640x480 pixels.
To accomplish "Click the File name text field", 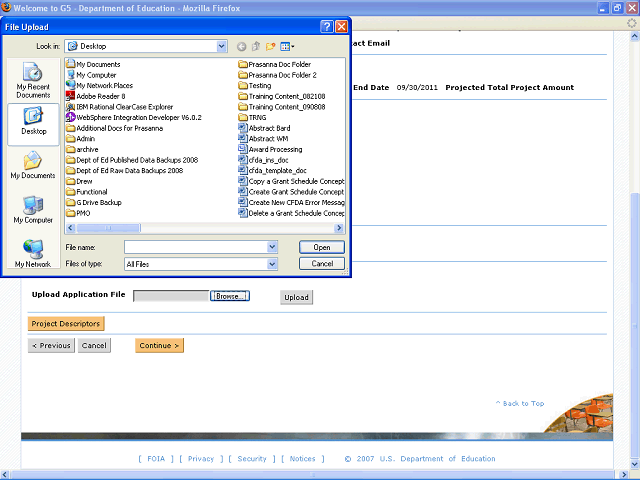I will click(196, 247).
